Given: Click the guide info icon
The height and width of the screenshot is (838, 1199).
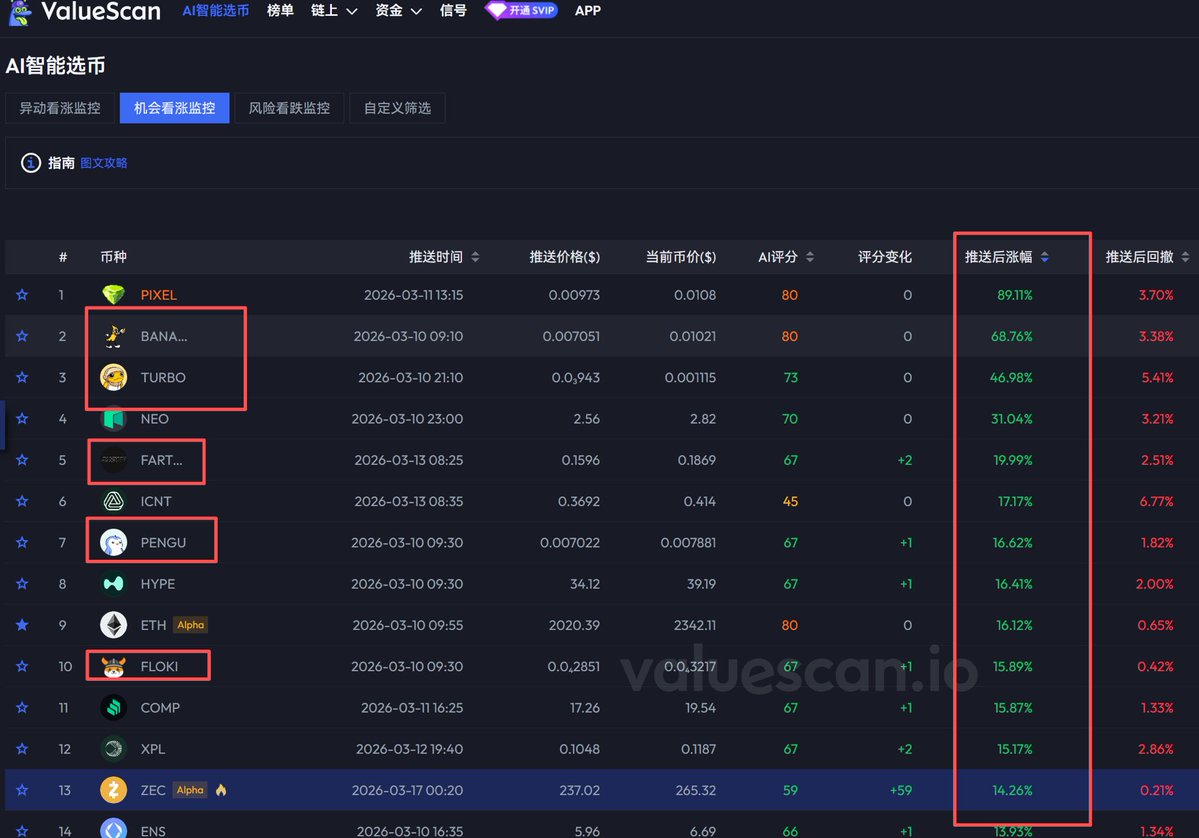Looking at the screenshot, I should (31, 163).
